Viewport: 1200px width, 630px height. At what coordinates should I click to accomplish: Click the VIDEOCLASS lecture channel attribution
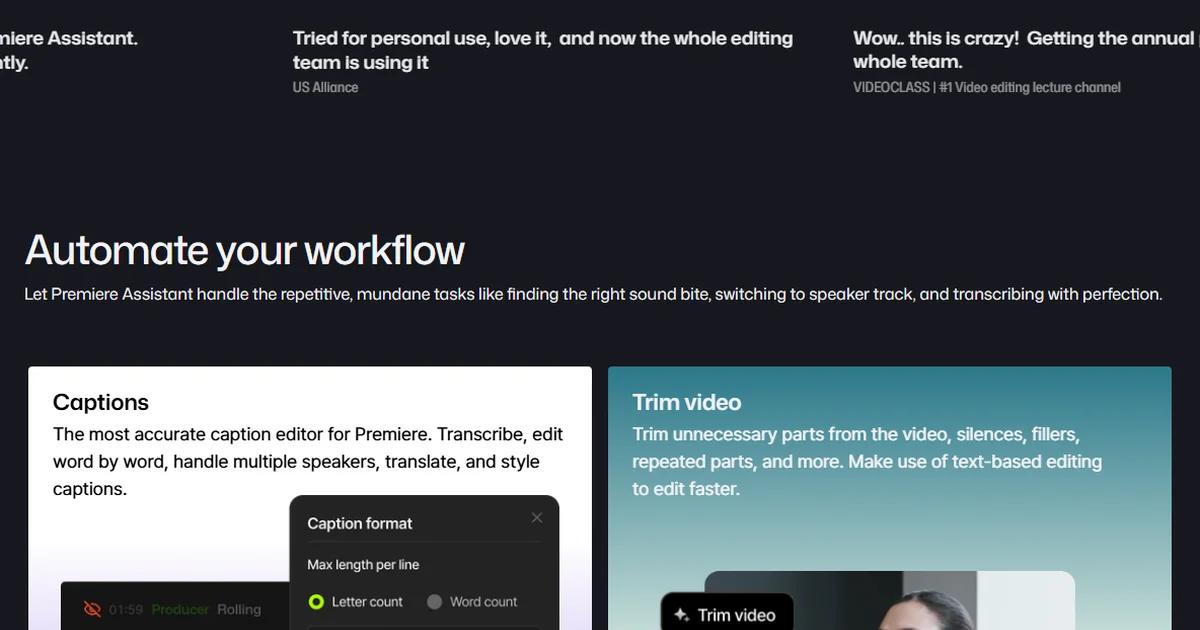[x=987, y=87]
